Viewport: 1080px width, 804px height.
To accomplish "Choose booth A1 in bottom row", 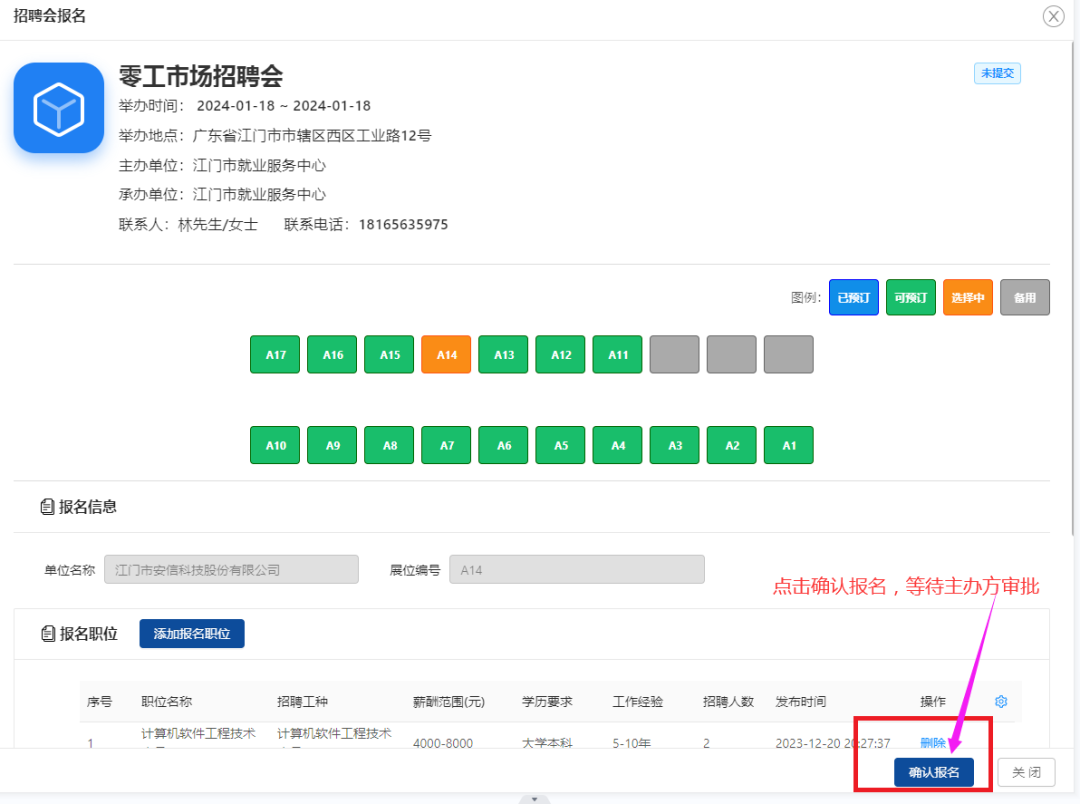I will point(788,446).
